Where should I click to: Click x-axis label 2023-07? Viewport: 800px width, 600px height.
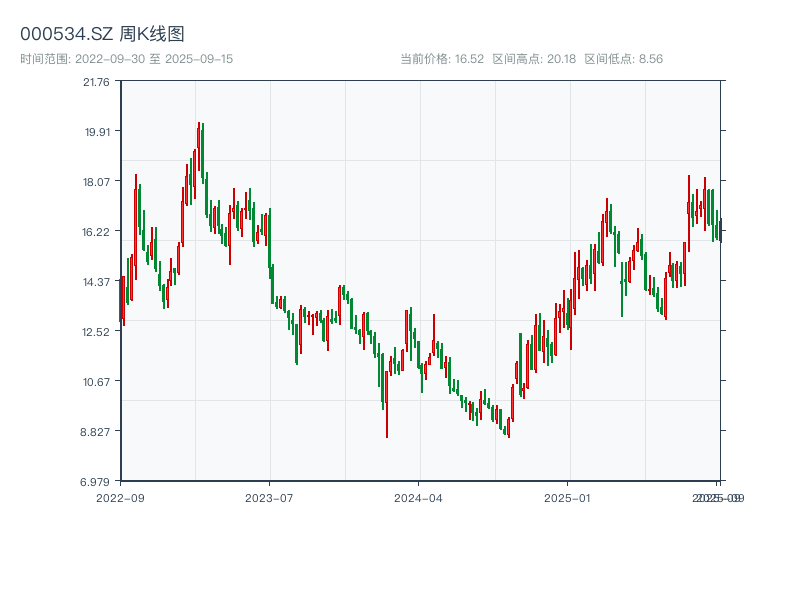tap(269, 498)
